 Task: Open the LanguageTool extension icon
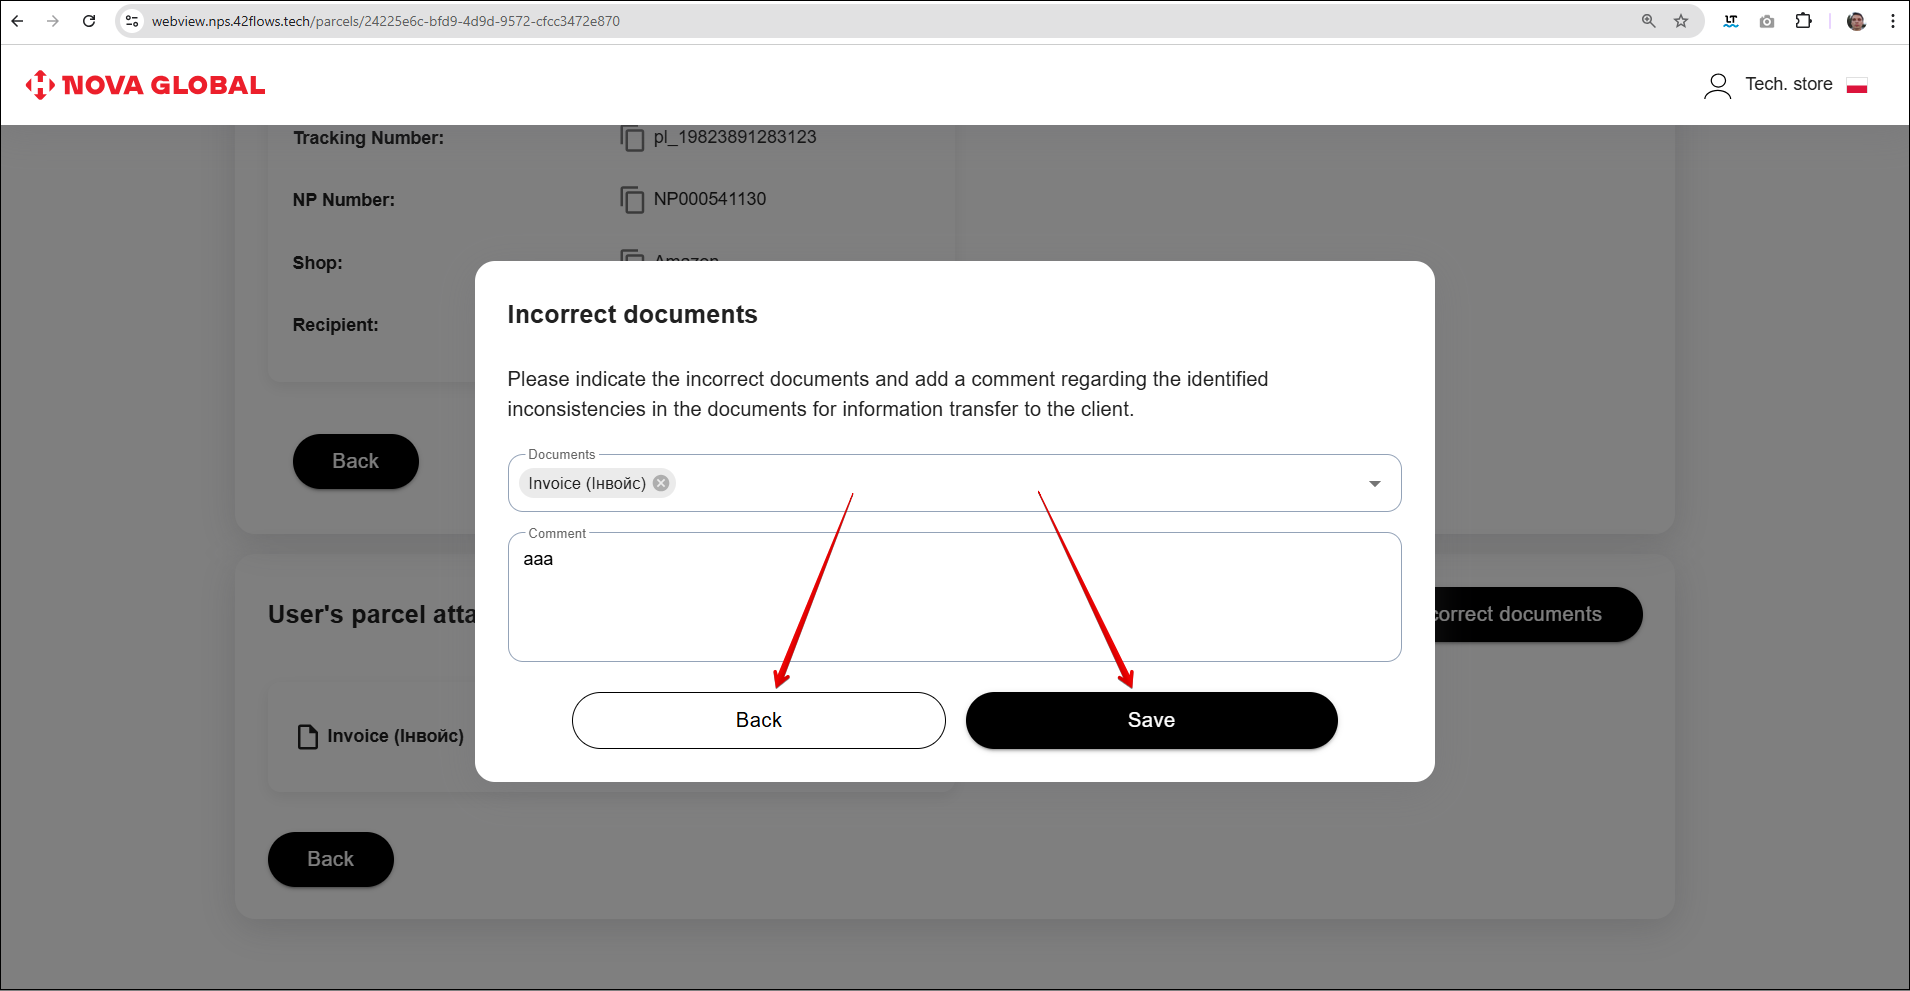(x=1731, y=21)
